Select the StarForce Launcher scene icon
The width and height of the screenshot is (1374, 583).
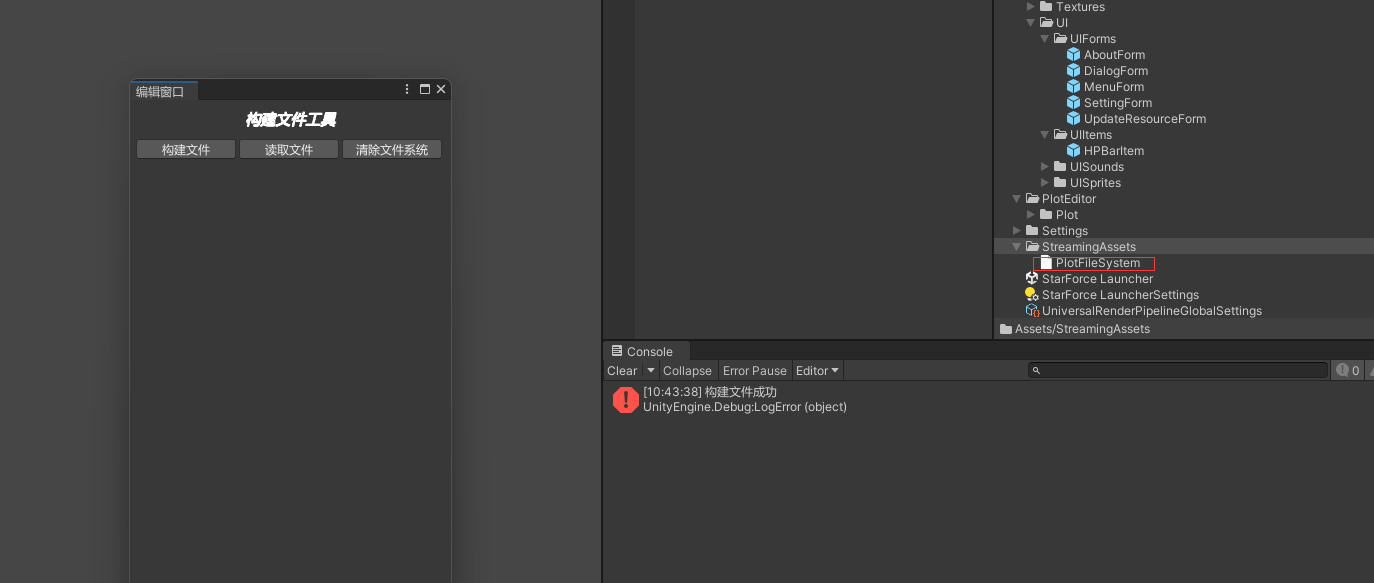coord(1032,279)
